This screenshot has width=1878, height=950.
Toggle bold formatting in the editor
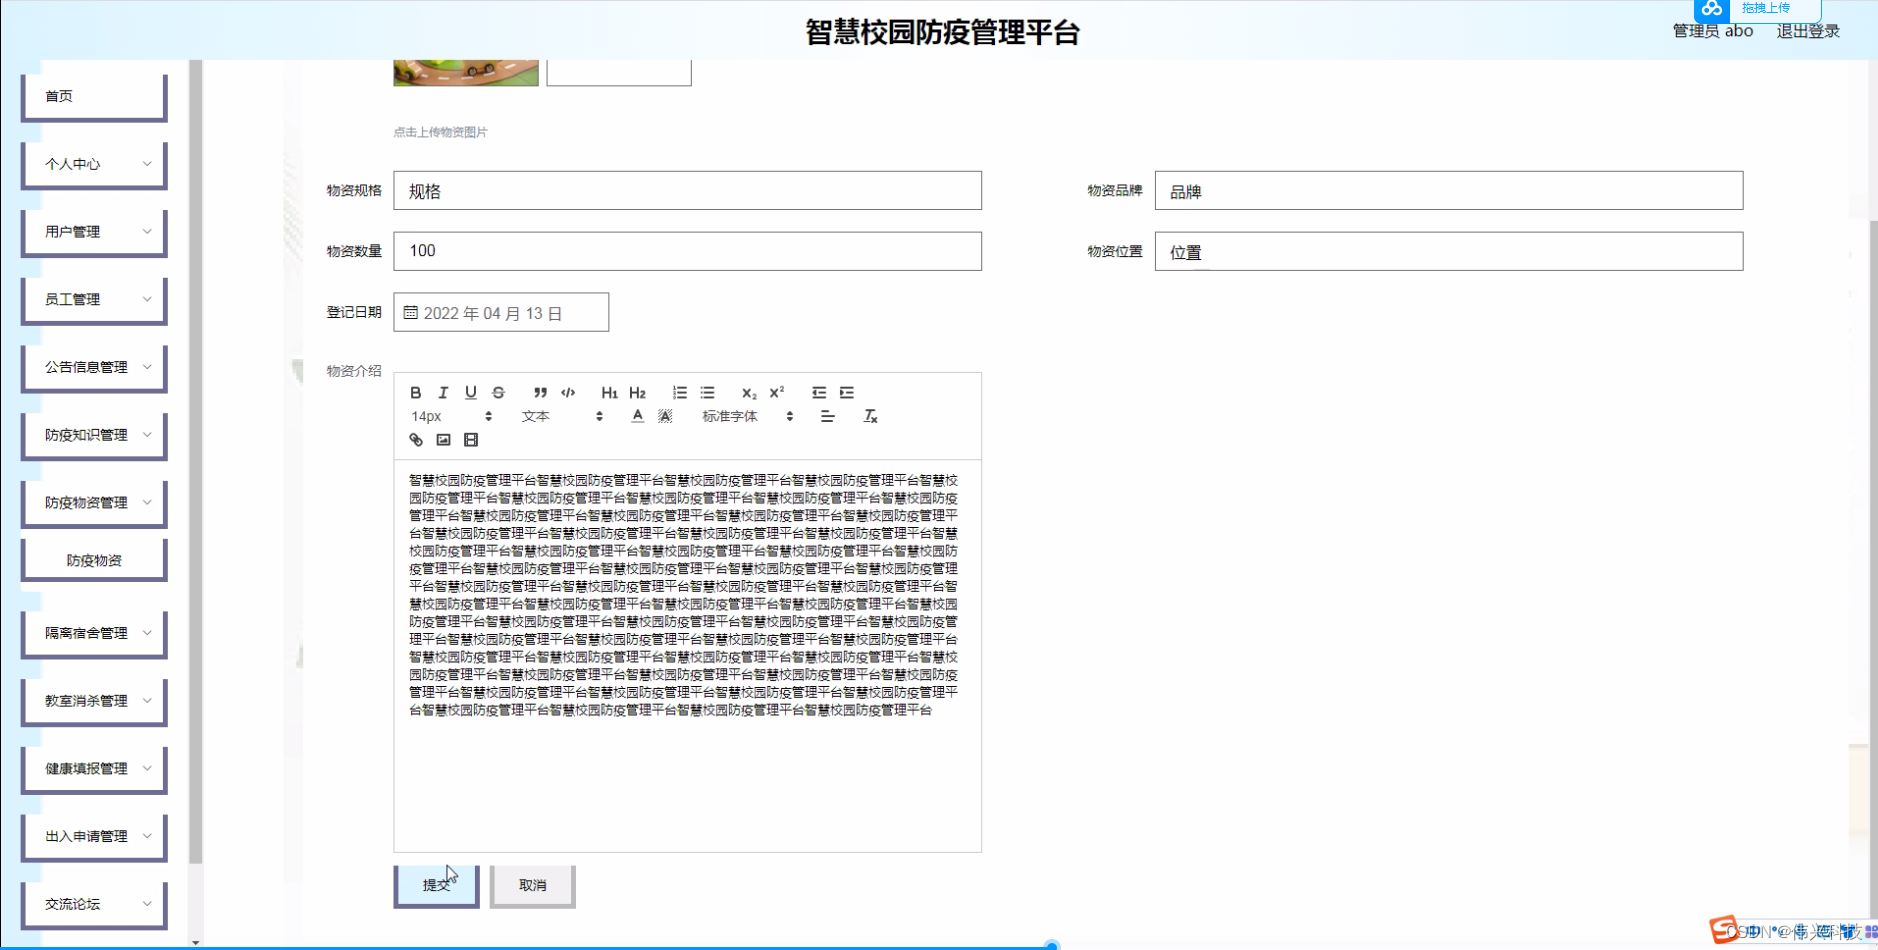click(x=417, y=392)
